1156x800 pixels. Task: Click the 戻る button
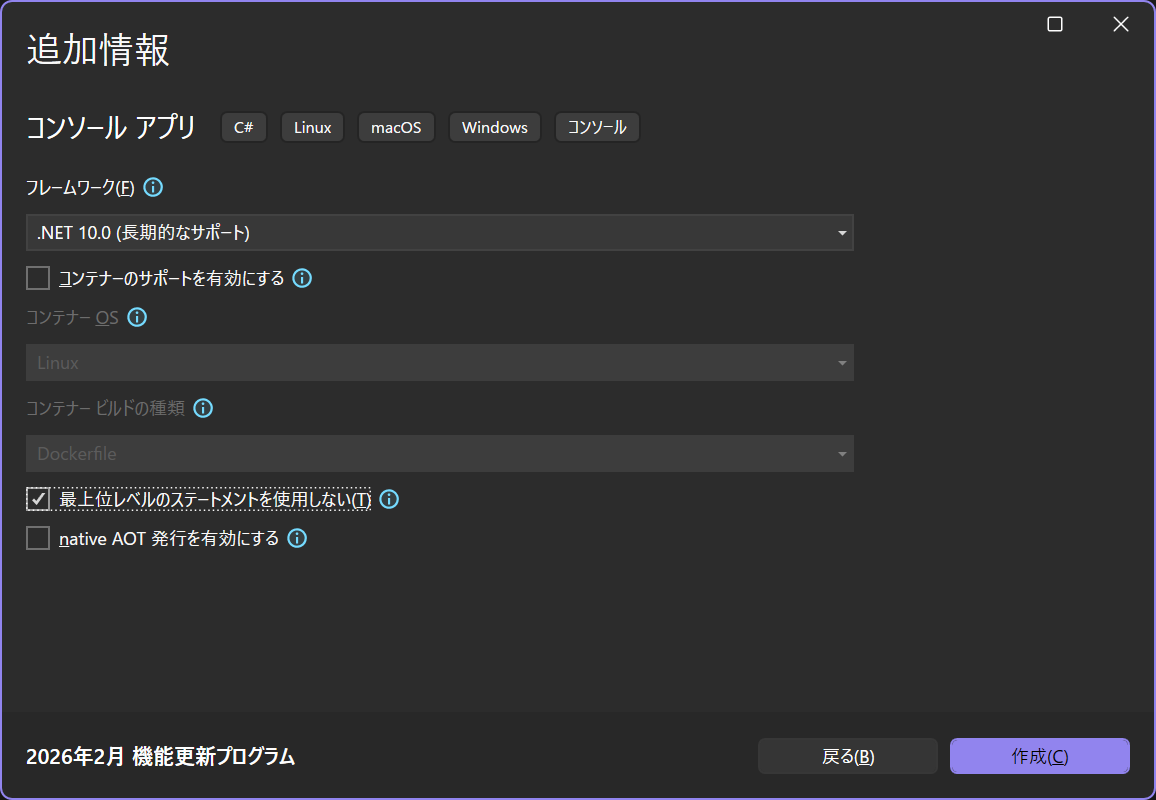(x=846, y=756)
